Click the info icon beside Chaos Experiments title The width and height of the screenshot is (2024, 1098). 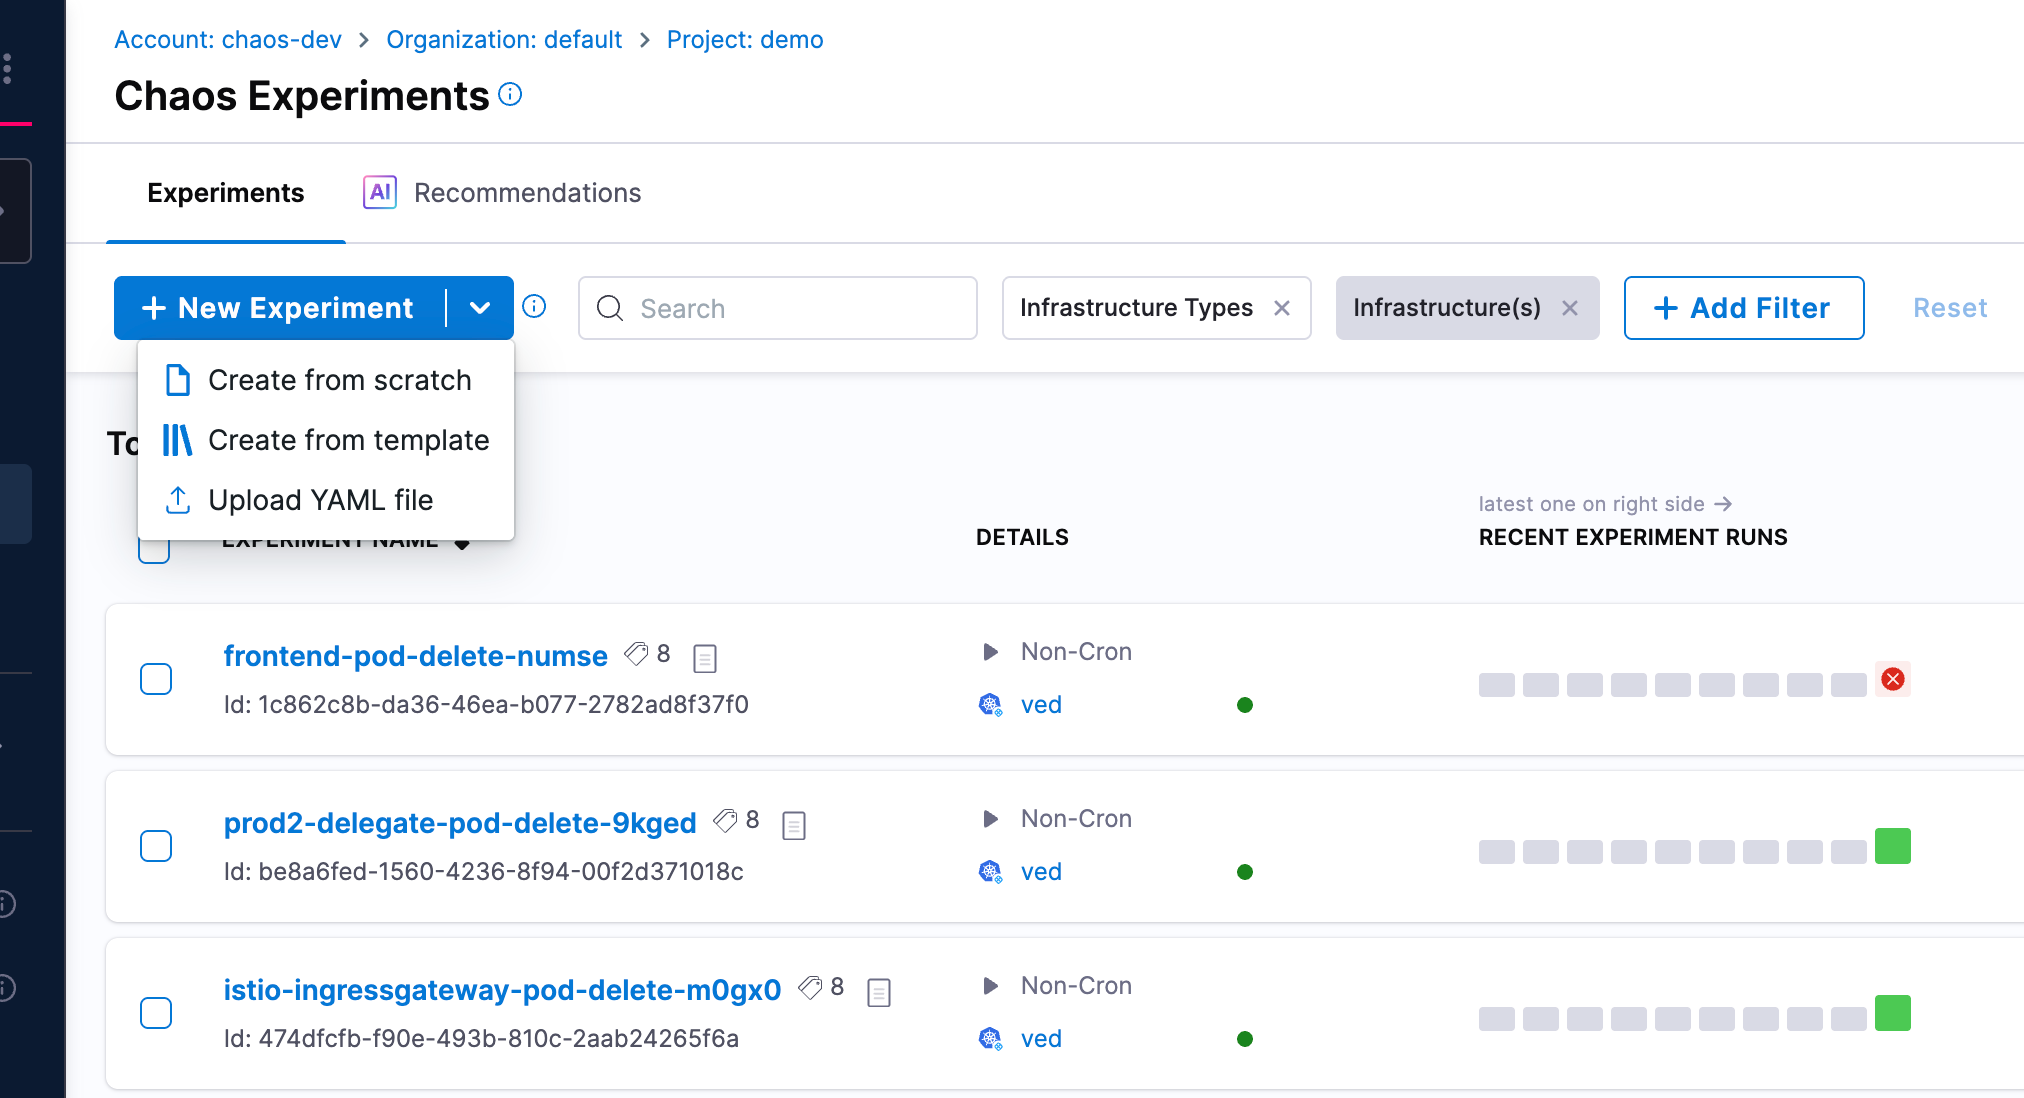(510, 95)
